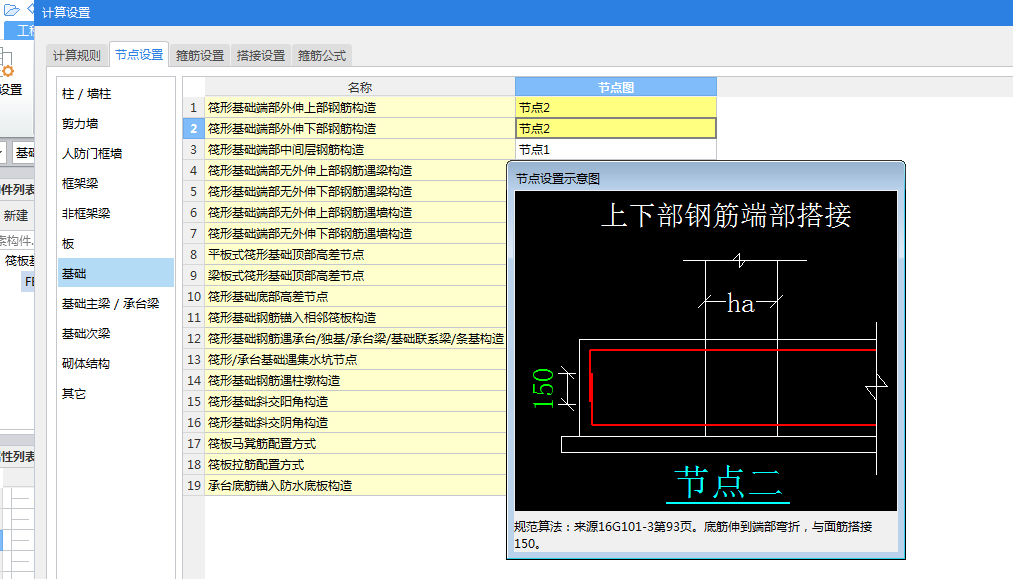Viewport: 1013px width, 579px height.
Task: Select row 筏板马凳筋配置方式
Action: tap(356, 443)
